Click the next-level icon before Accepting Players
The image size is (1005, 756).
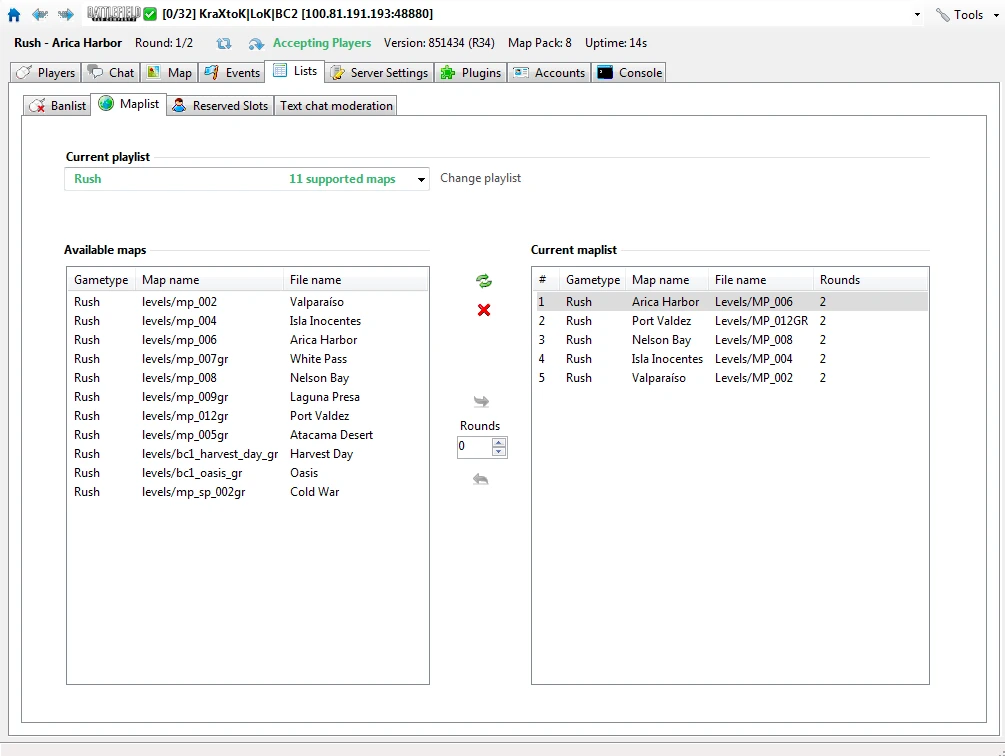[256, 44]
